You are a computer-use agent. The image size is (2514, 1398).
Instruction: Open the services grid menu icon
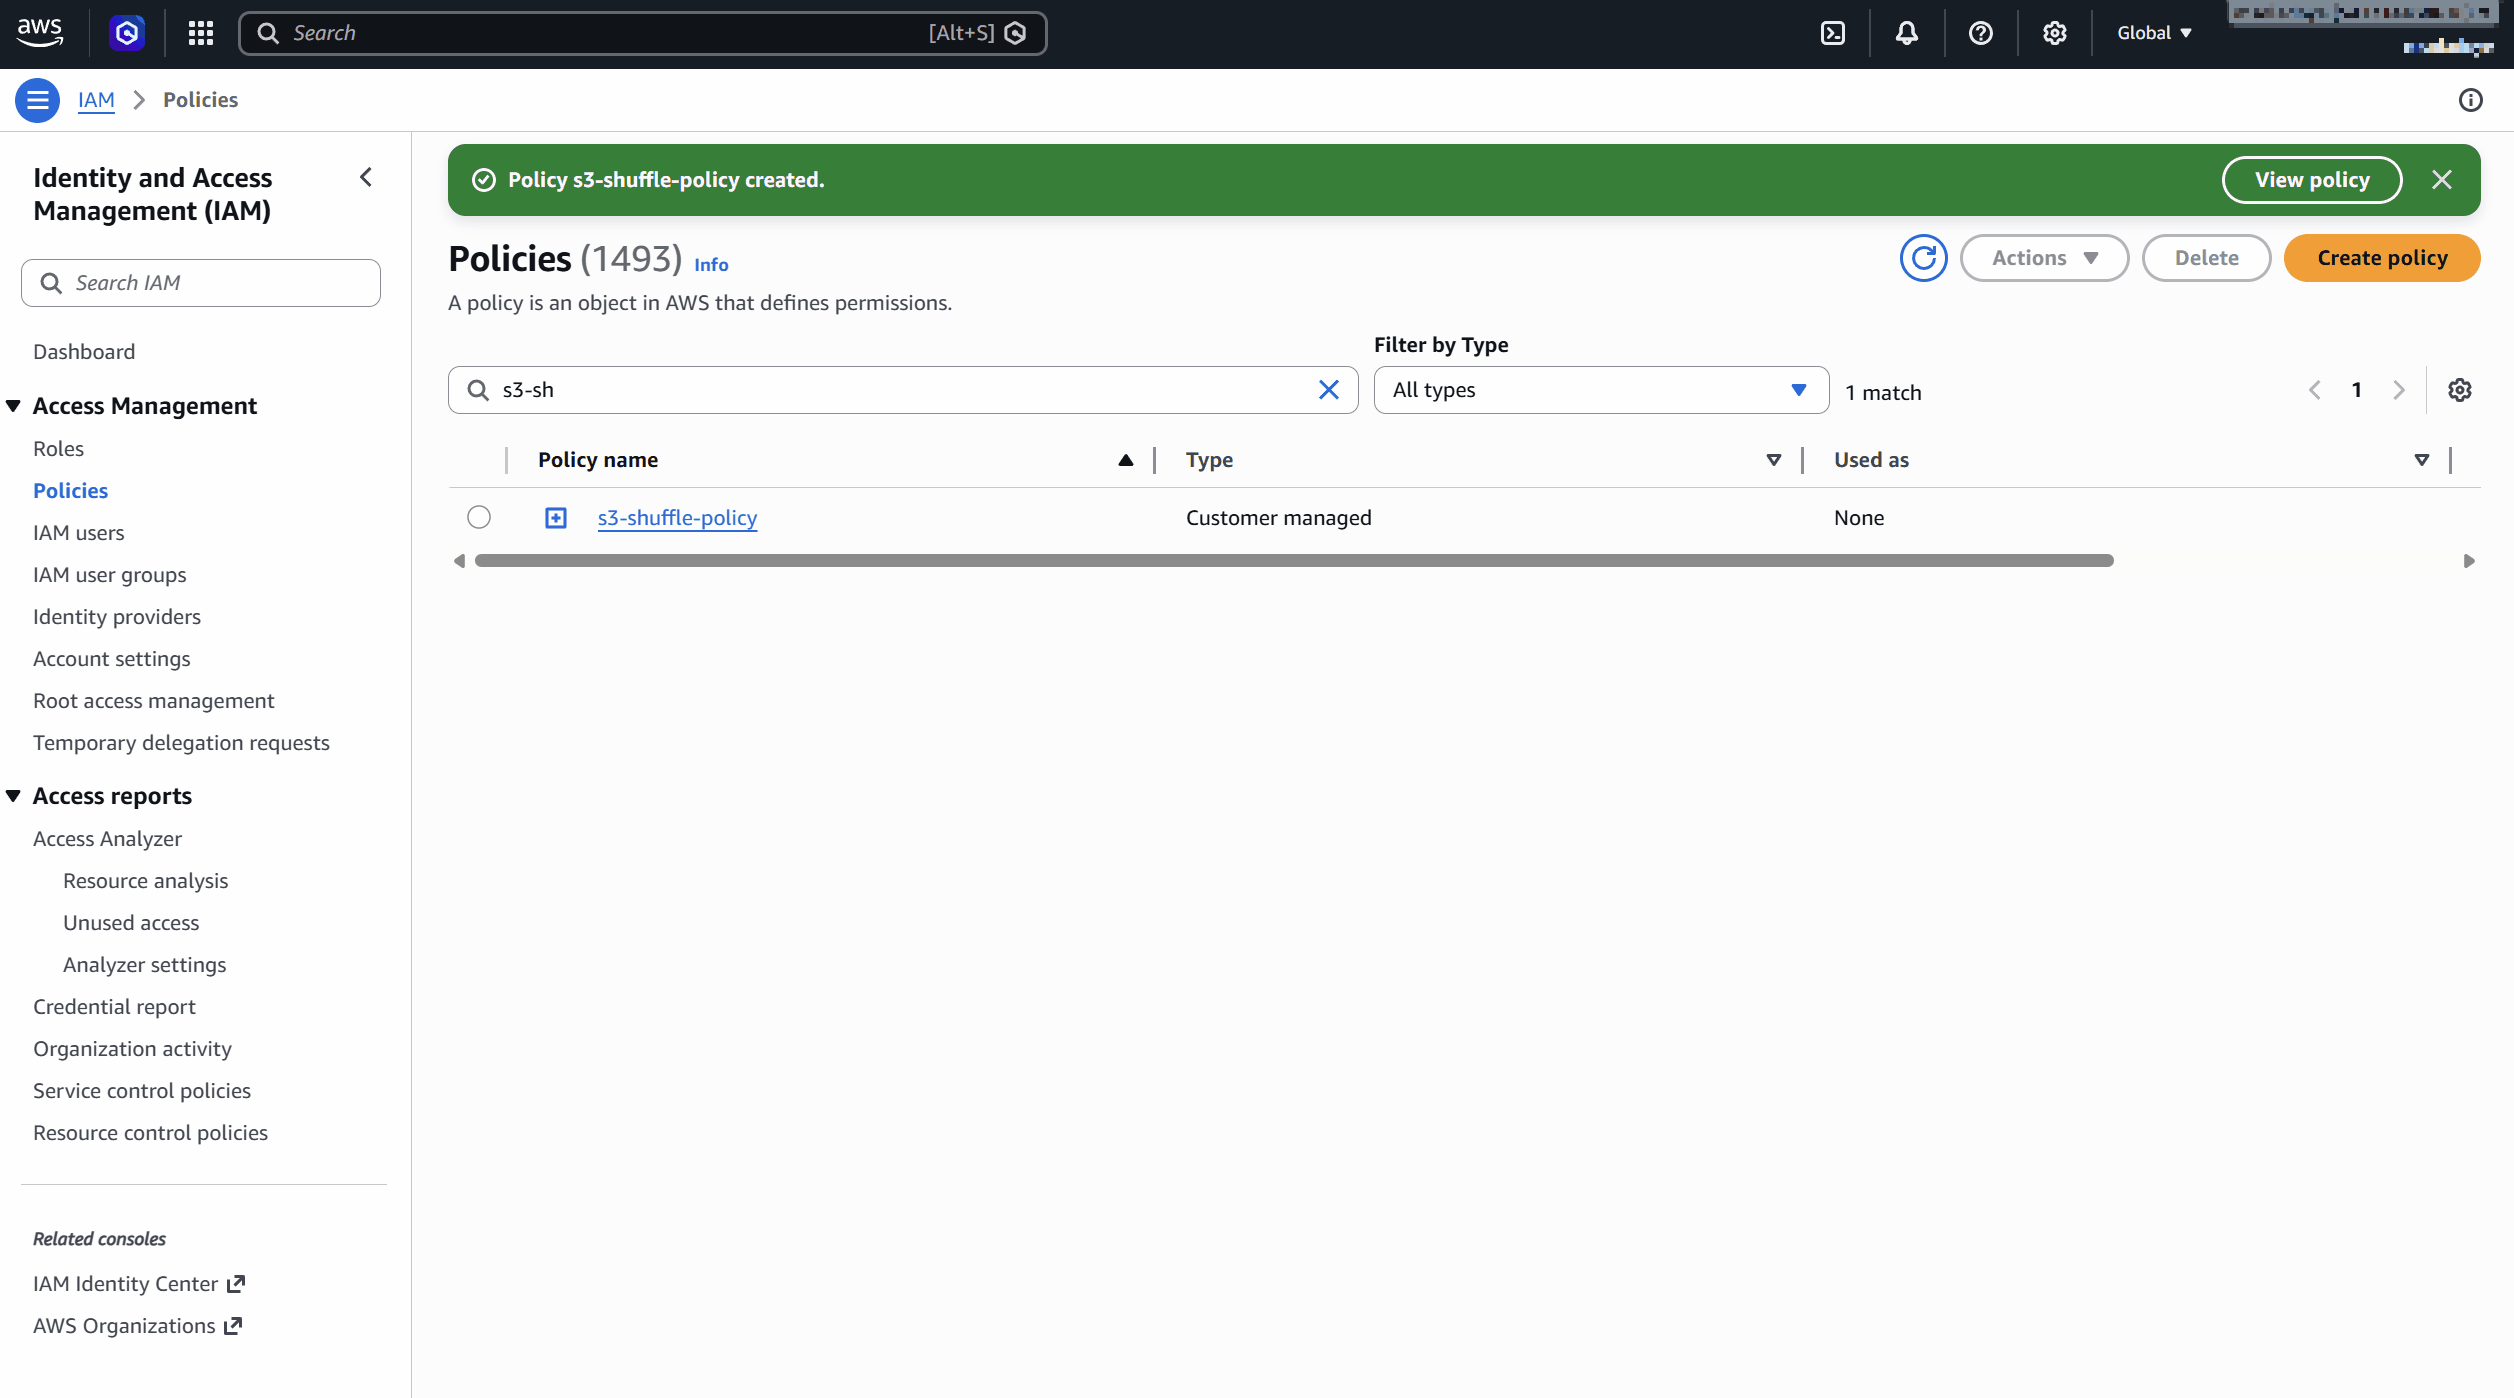[x=201, y=33]
